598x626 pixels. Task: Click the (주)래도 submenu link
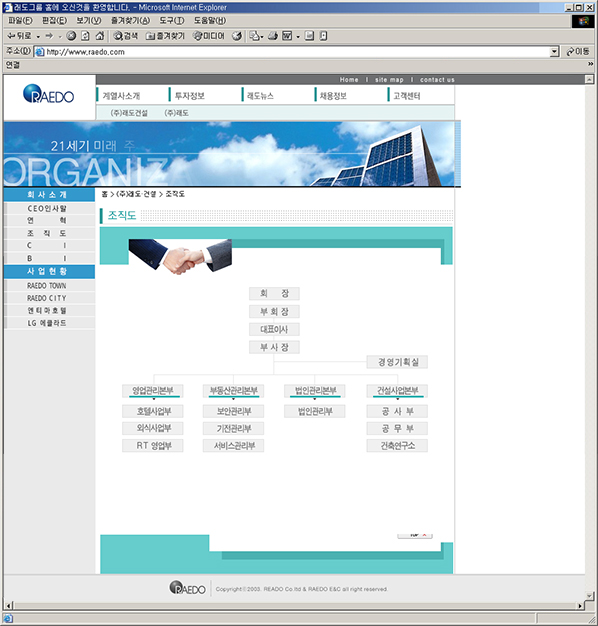pos(176,113)
